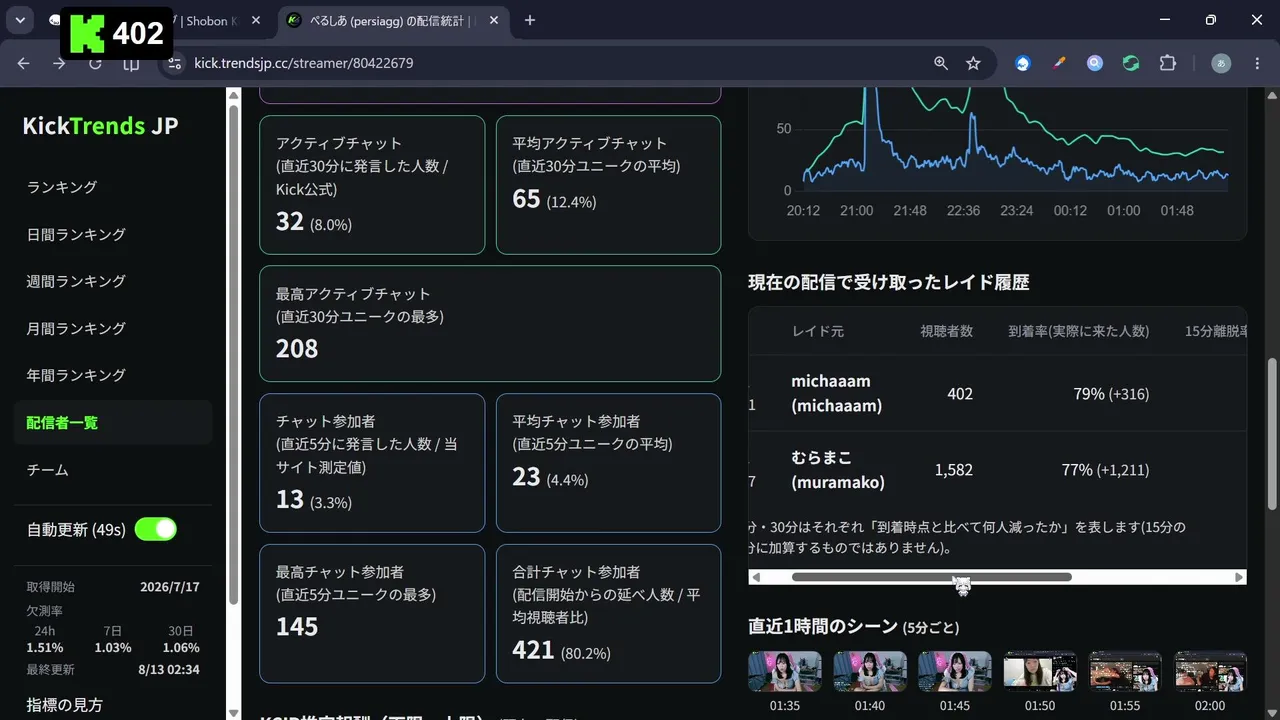Click the 合計チャット参加者 stat card
The width and height of the screenshot is (1280, 720).
click(608, 613)
